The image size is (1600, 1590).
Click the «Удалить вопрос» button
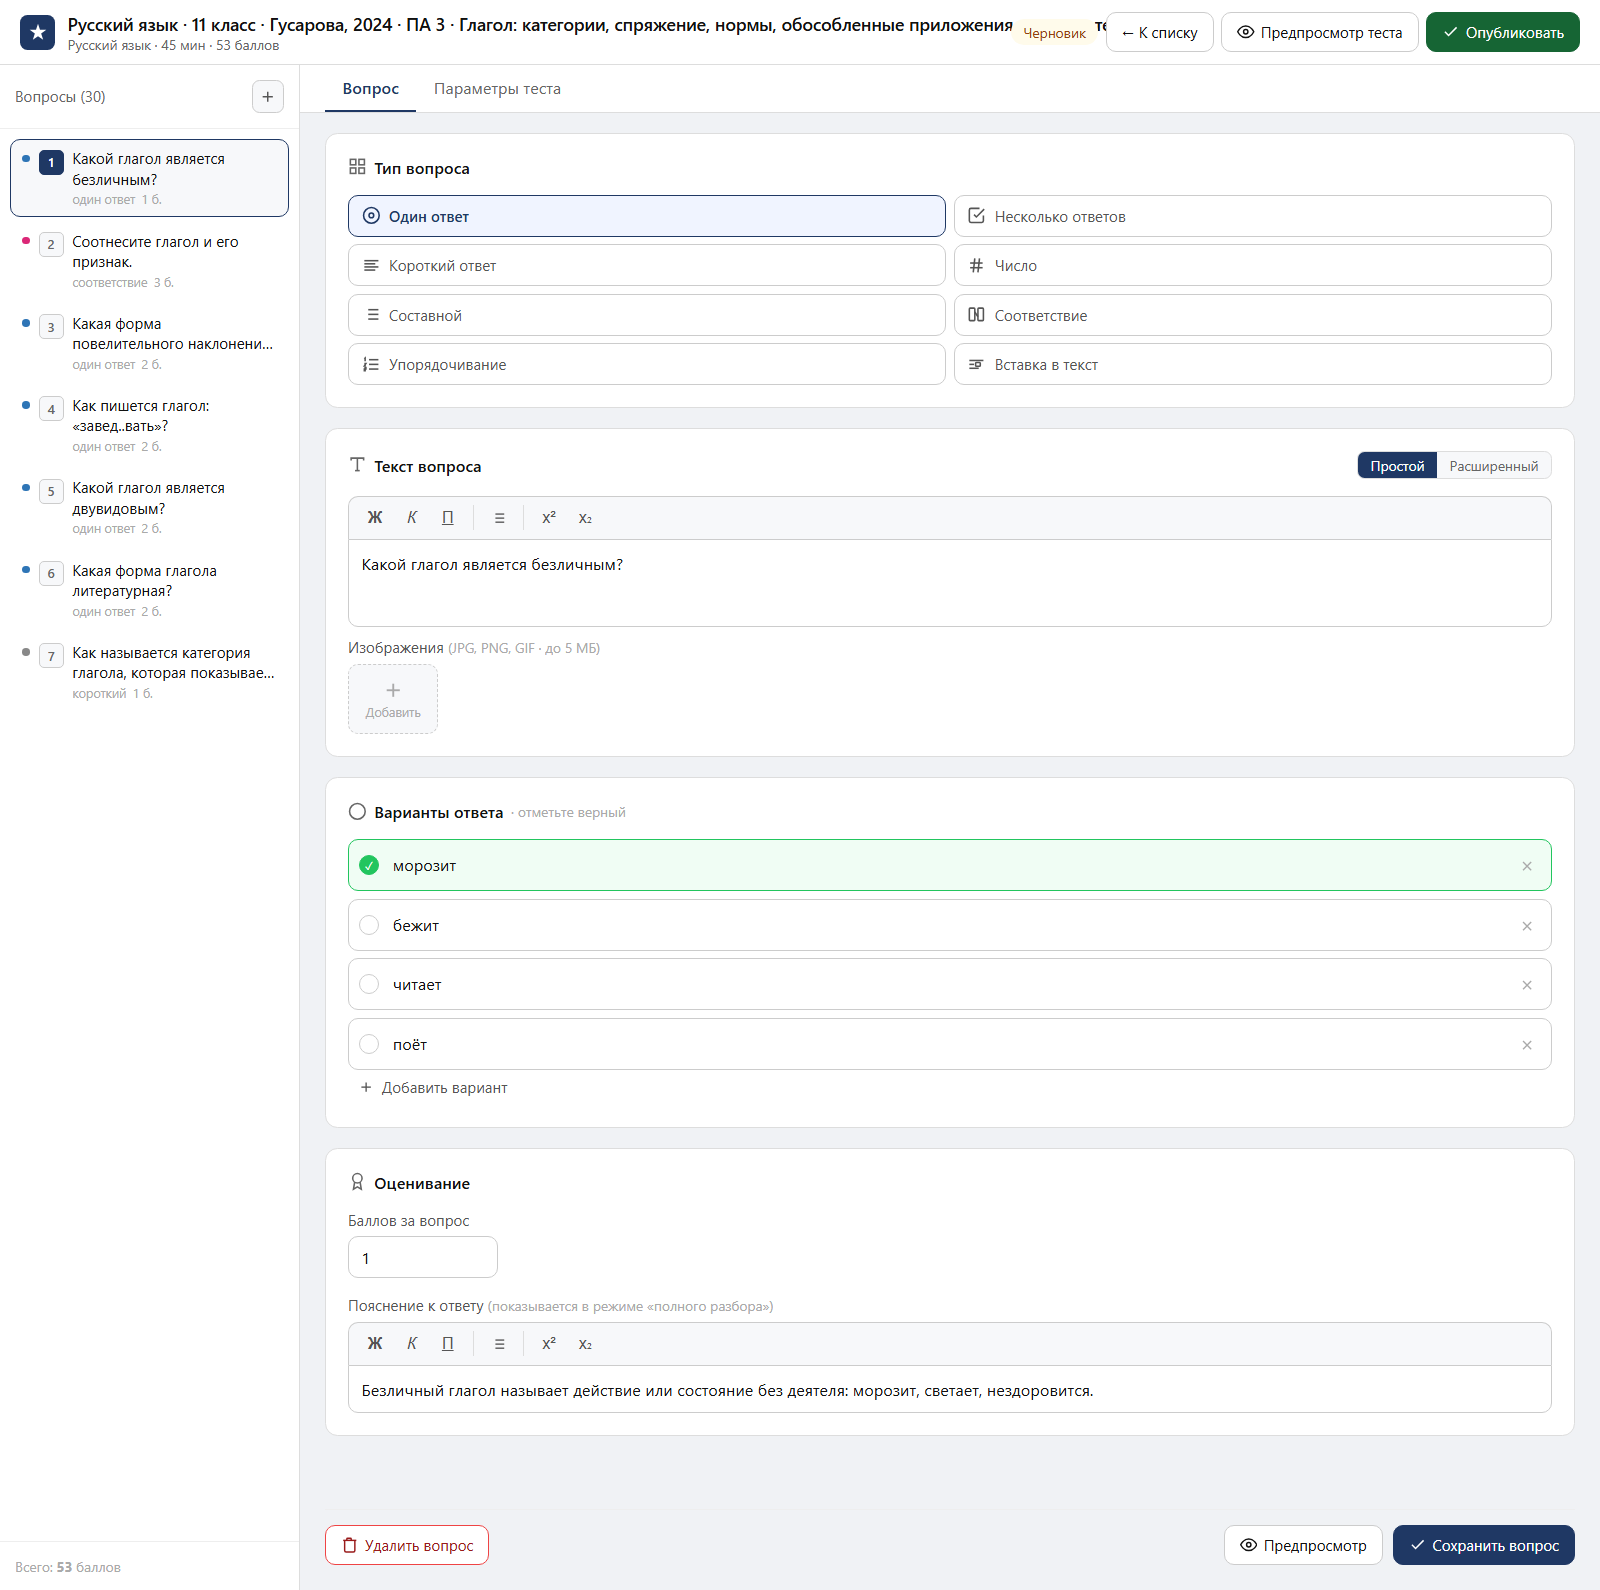[x=407, y=1545]
